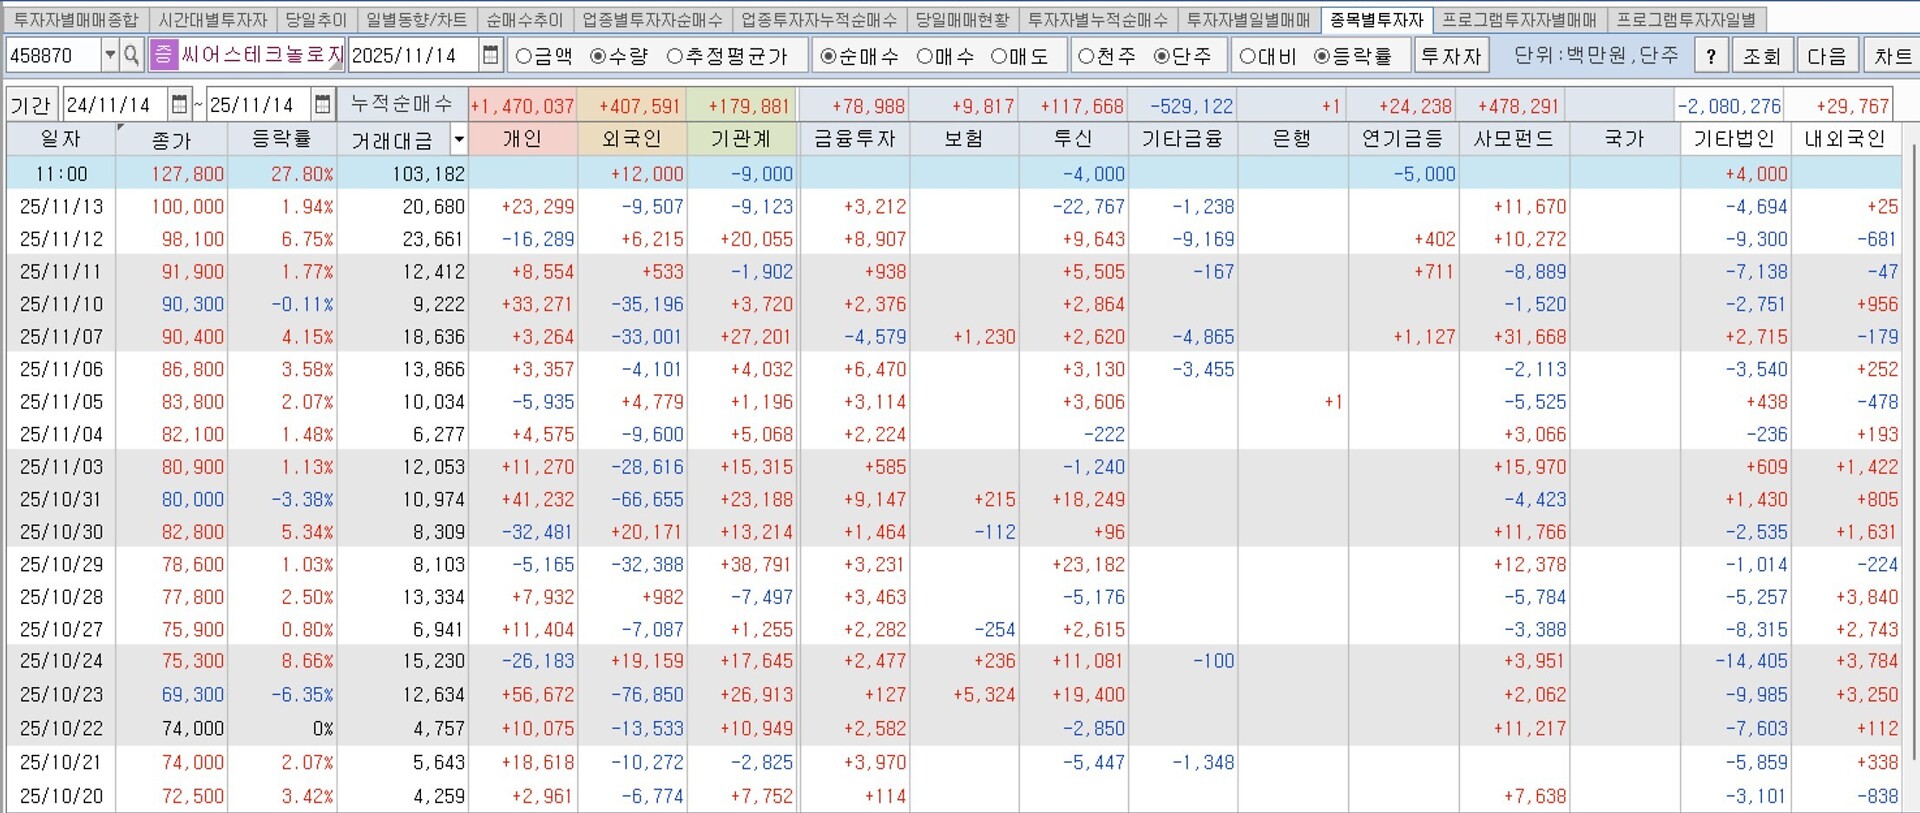Go to the 투자자별일별매매 tab
This screenshot has width=1920, height=813.
click(x=1249, y=20)
